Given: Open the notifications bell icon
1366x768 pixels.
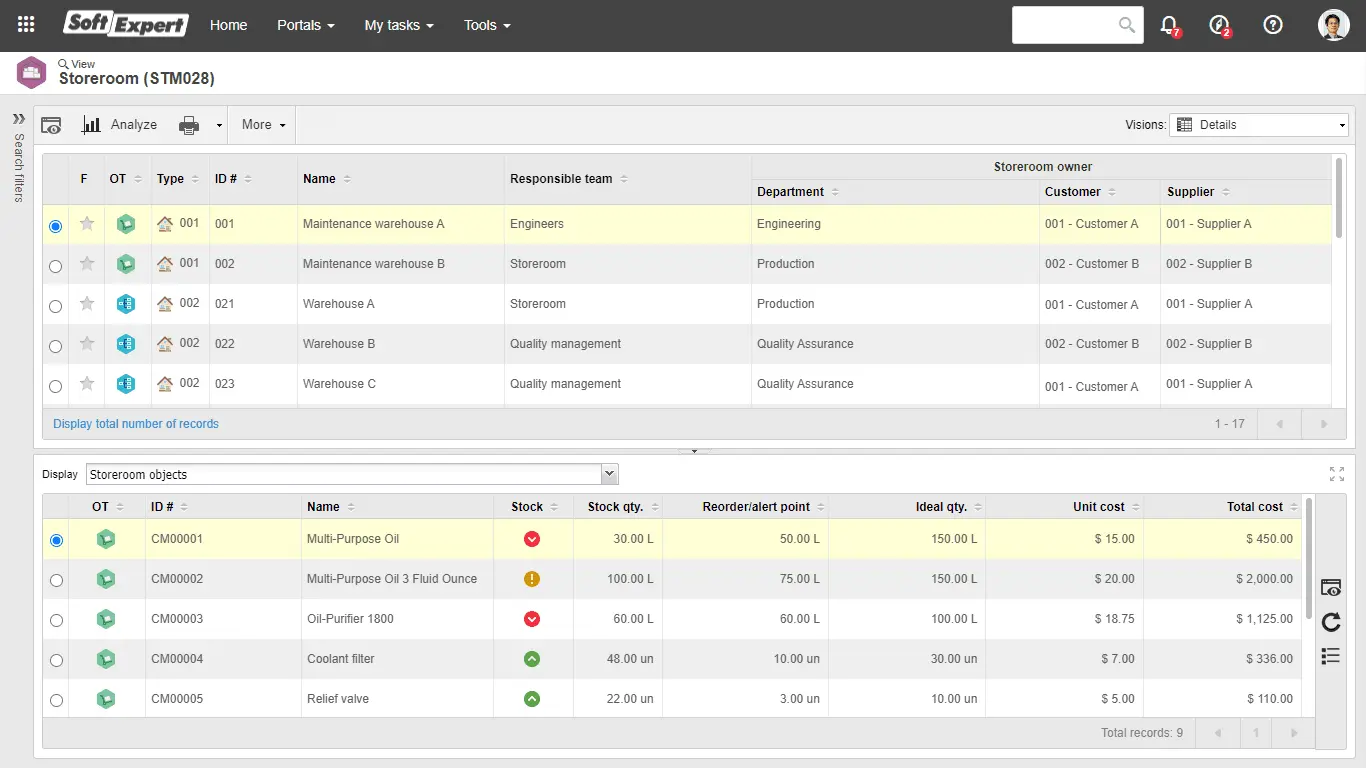Looking at the screenshot, I should click(1168, 25).
